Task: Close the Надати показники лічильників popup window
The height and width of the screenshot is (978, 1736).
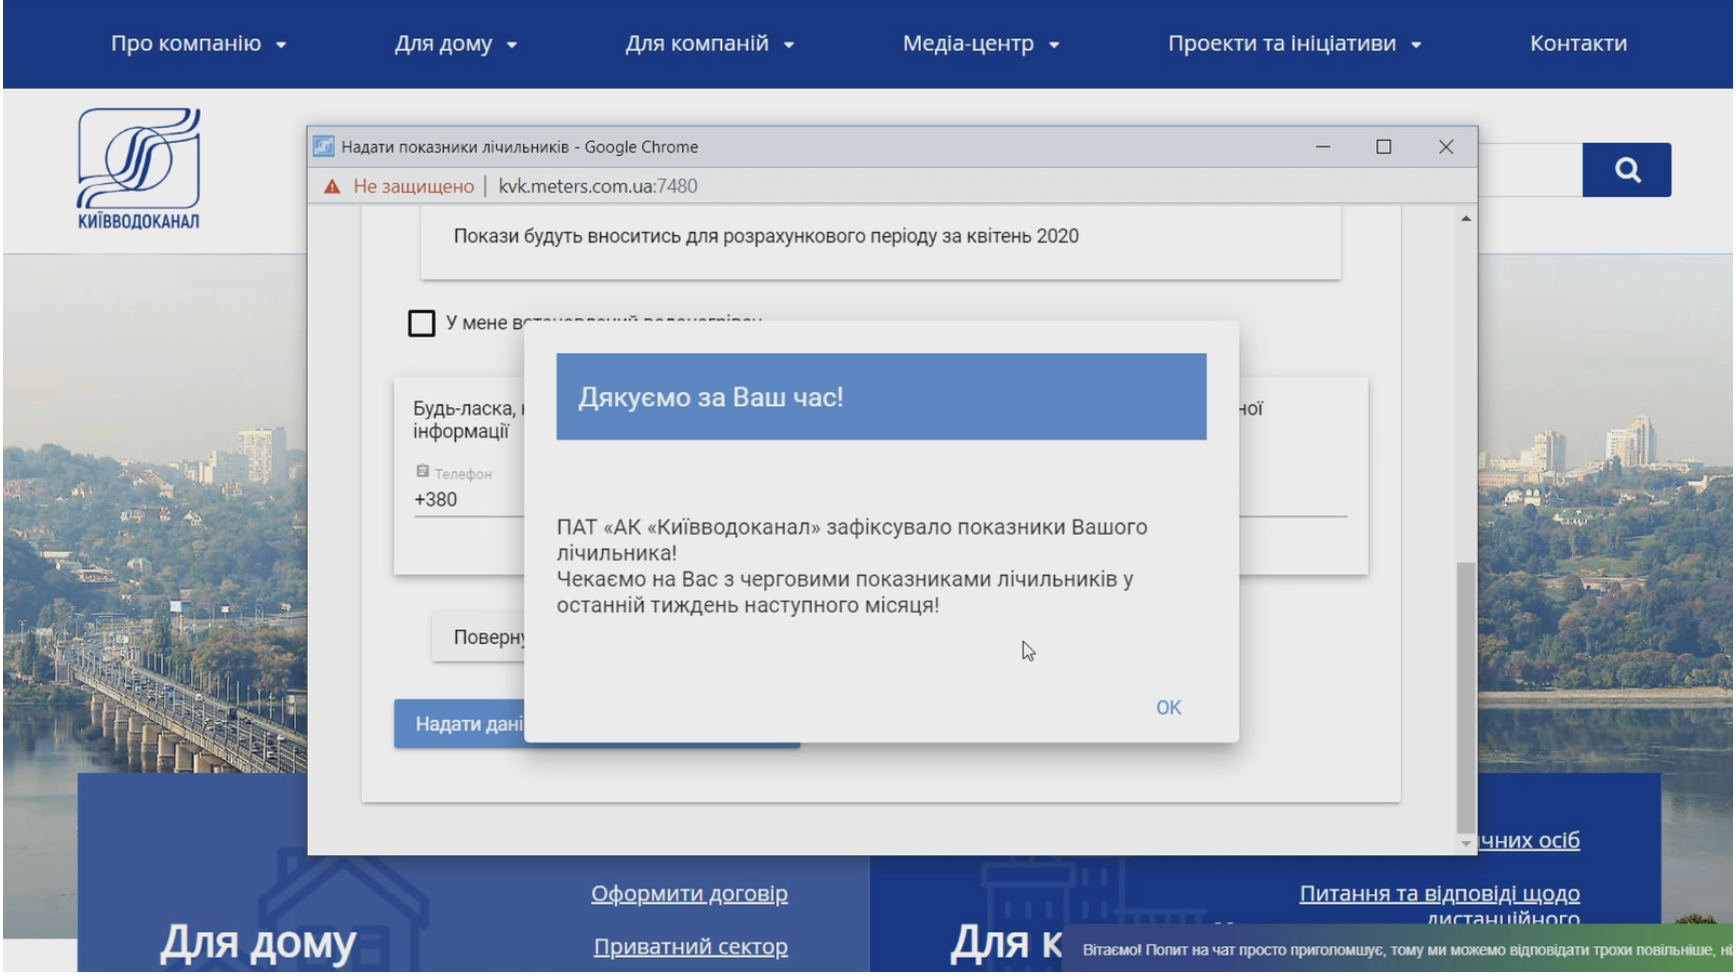Action: tap(1445, 147)
